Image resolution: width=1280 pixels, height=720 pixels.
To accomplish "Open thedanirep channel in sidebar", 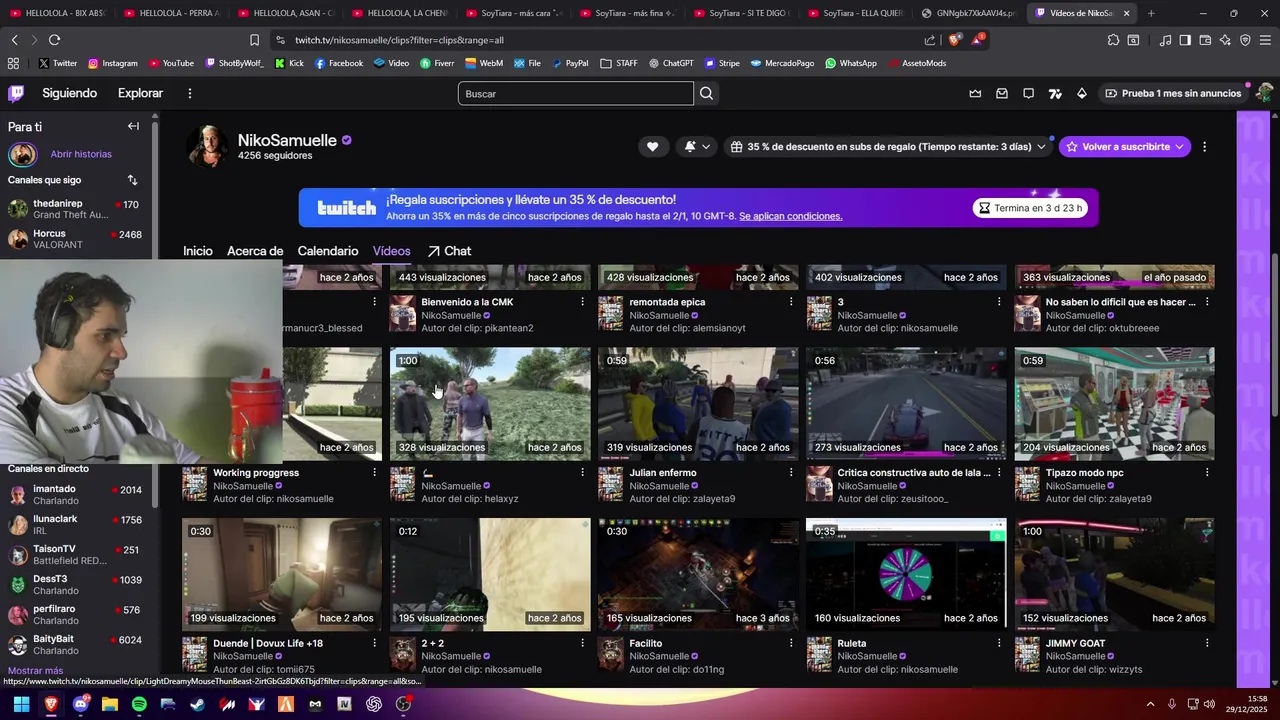I will [75, 209].
